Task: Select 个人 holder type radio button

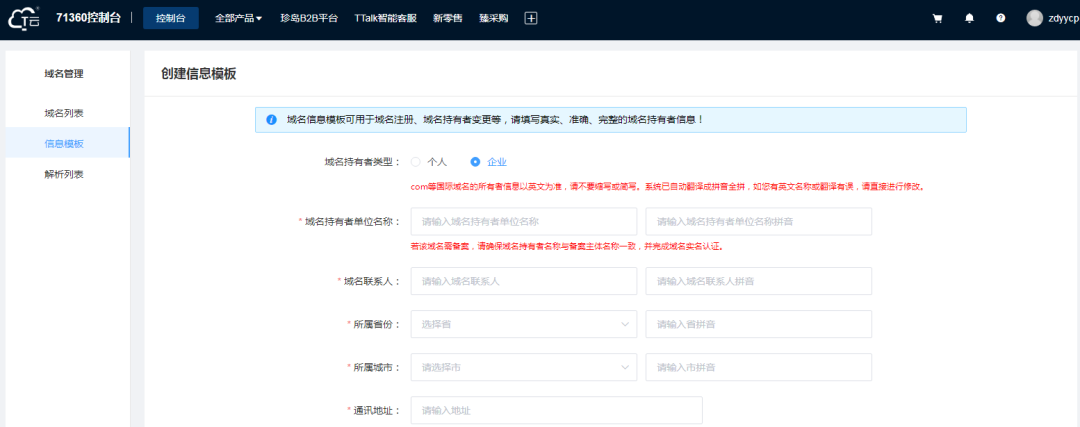Action: pos(416,161)
